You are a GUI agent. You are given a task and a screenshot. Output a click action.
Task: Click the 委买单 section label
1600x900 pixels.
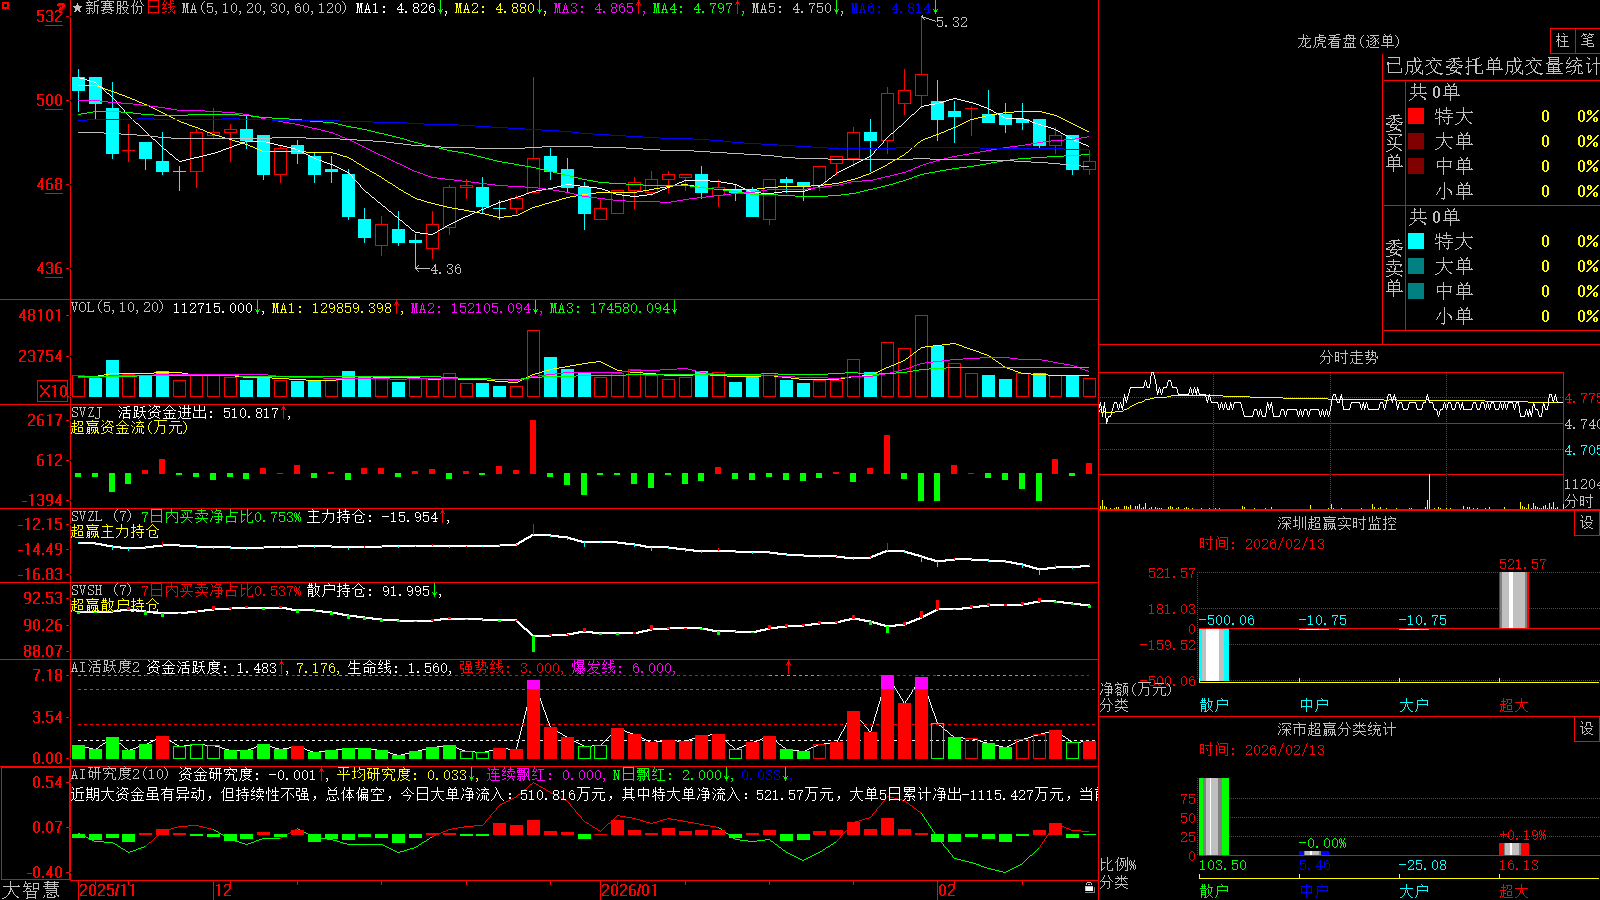(x=1394, y=143)
